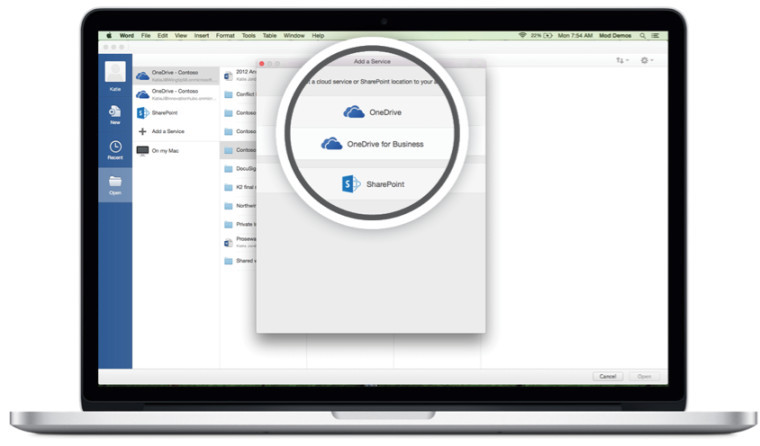The image size is (760, 446).
Task: Click the New document sidebar icon
Action: coord(115,114)
